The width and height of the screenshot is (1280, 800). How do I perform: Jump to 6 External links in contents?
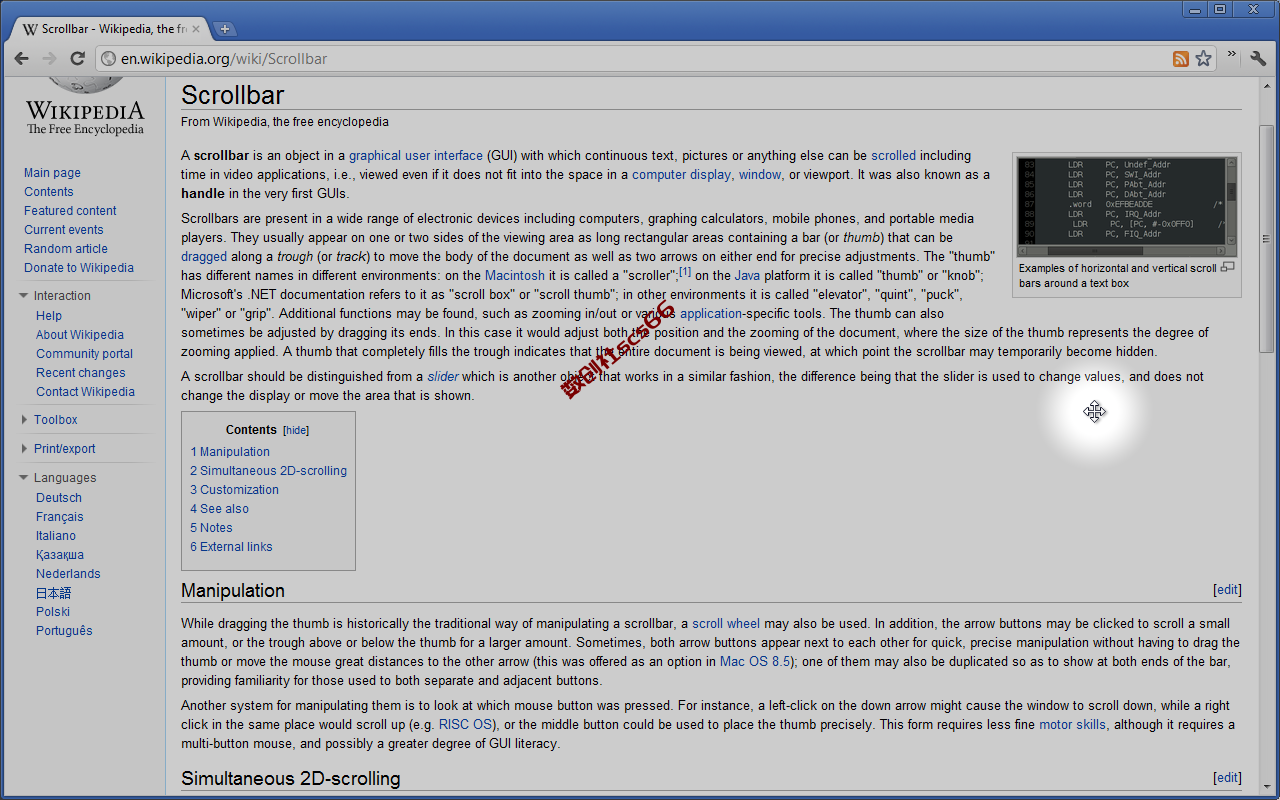[x=231, y=547]
